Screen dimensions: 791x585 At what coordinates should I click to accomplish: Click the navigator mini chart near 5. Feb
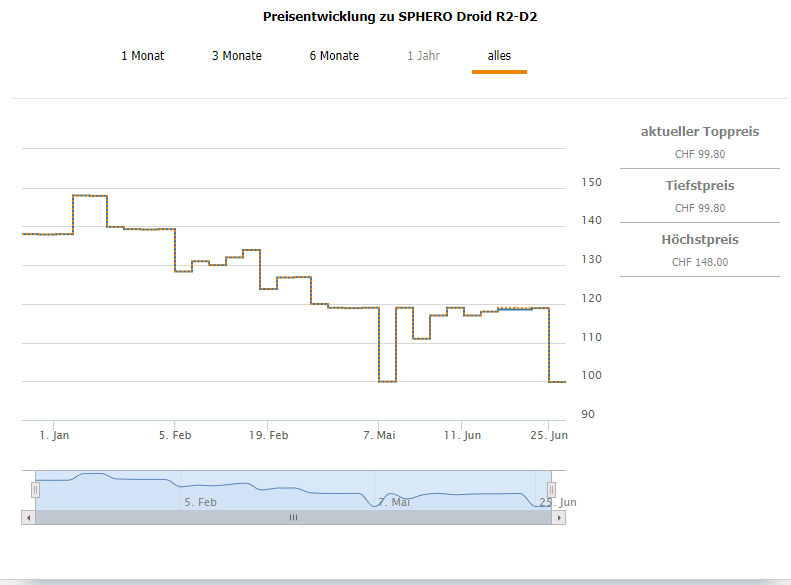point(200,489)
